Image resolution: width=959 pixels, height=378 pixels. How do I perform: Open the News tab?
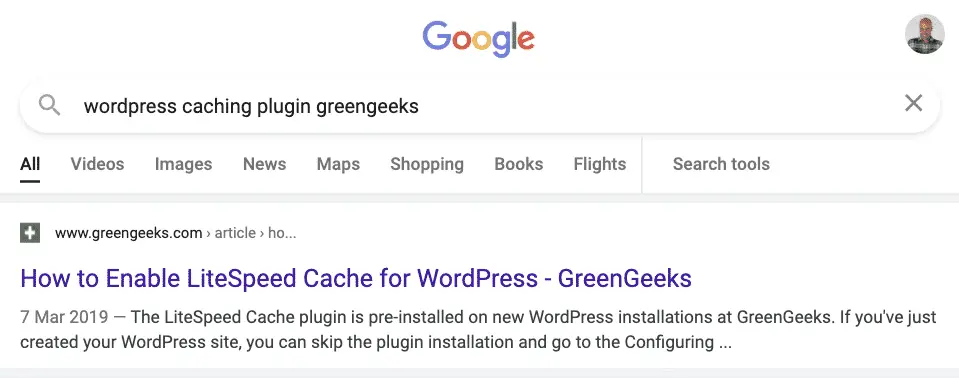tap(264, 164)
